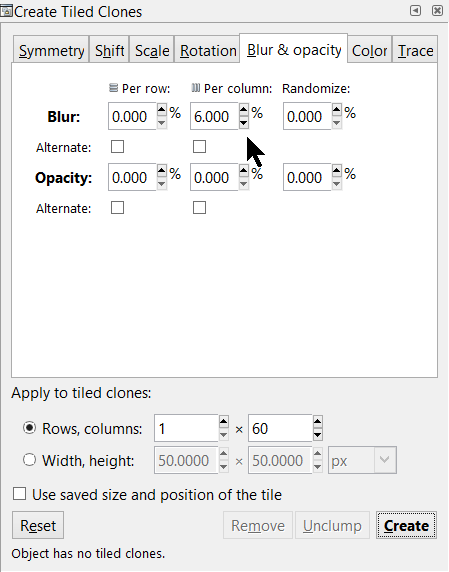Select the Width, height radio option
Screen dimensions: 449x572
[29, 460]
